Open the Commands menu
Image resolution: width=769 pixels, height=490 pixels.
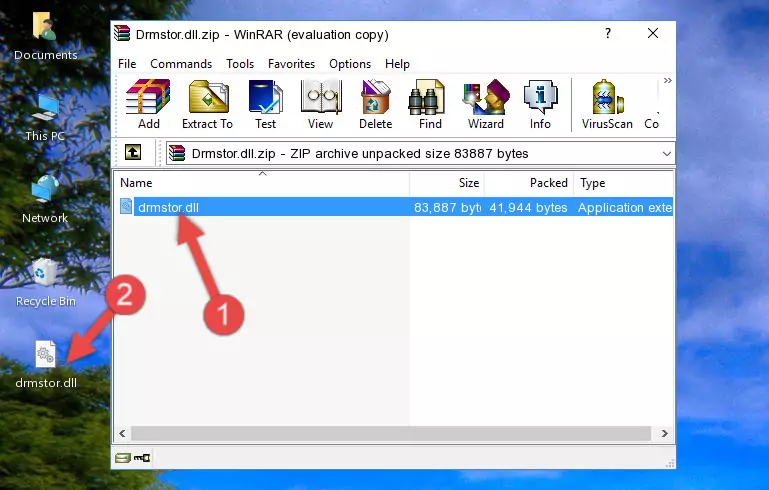point(181,64)
